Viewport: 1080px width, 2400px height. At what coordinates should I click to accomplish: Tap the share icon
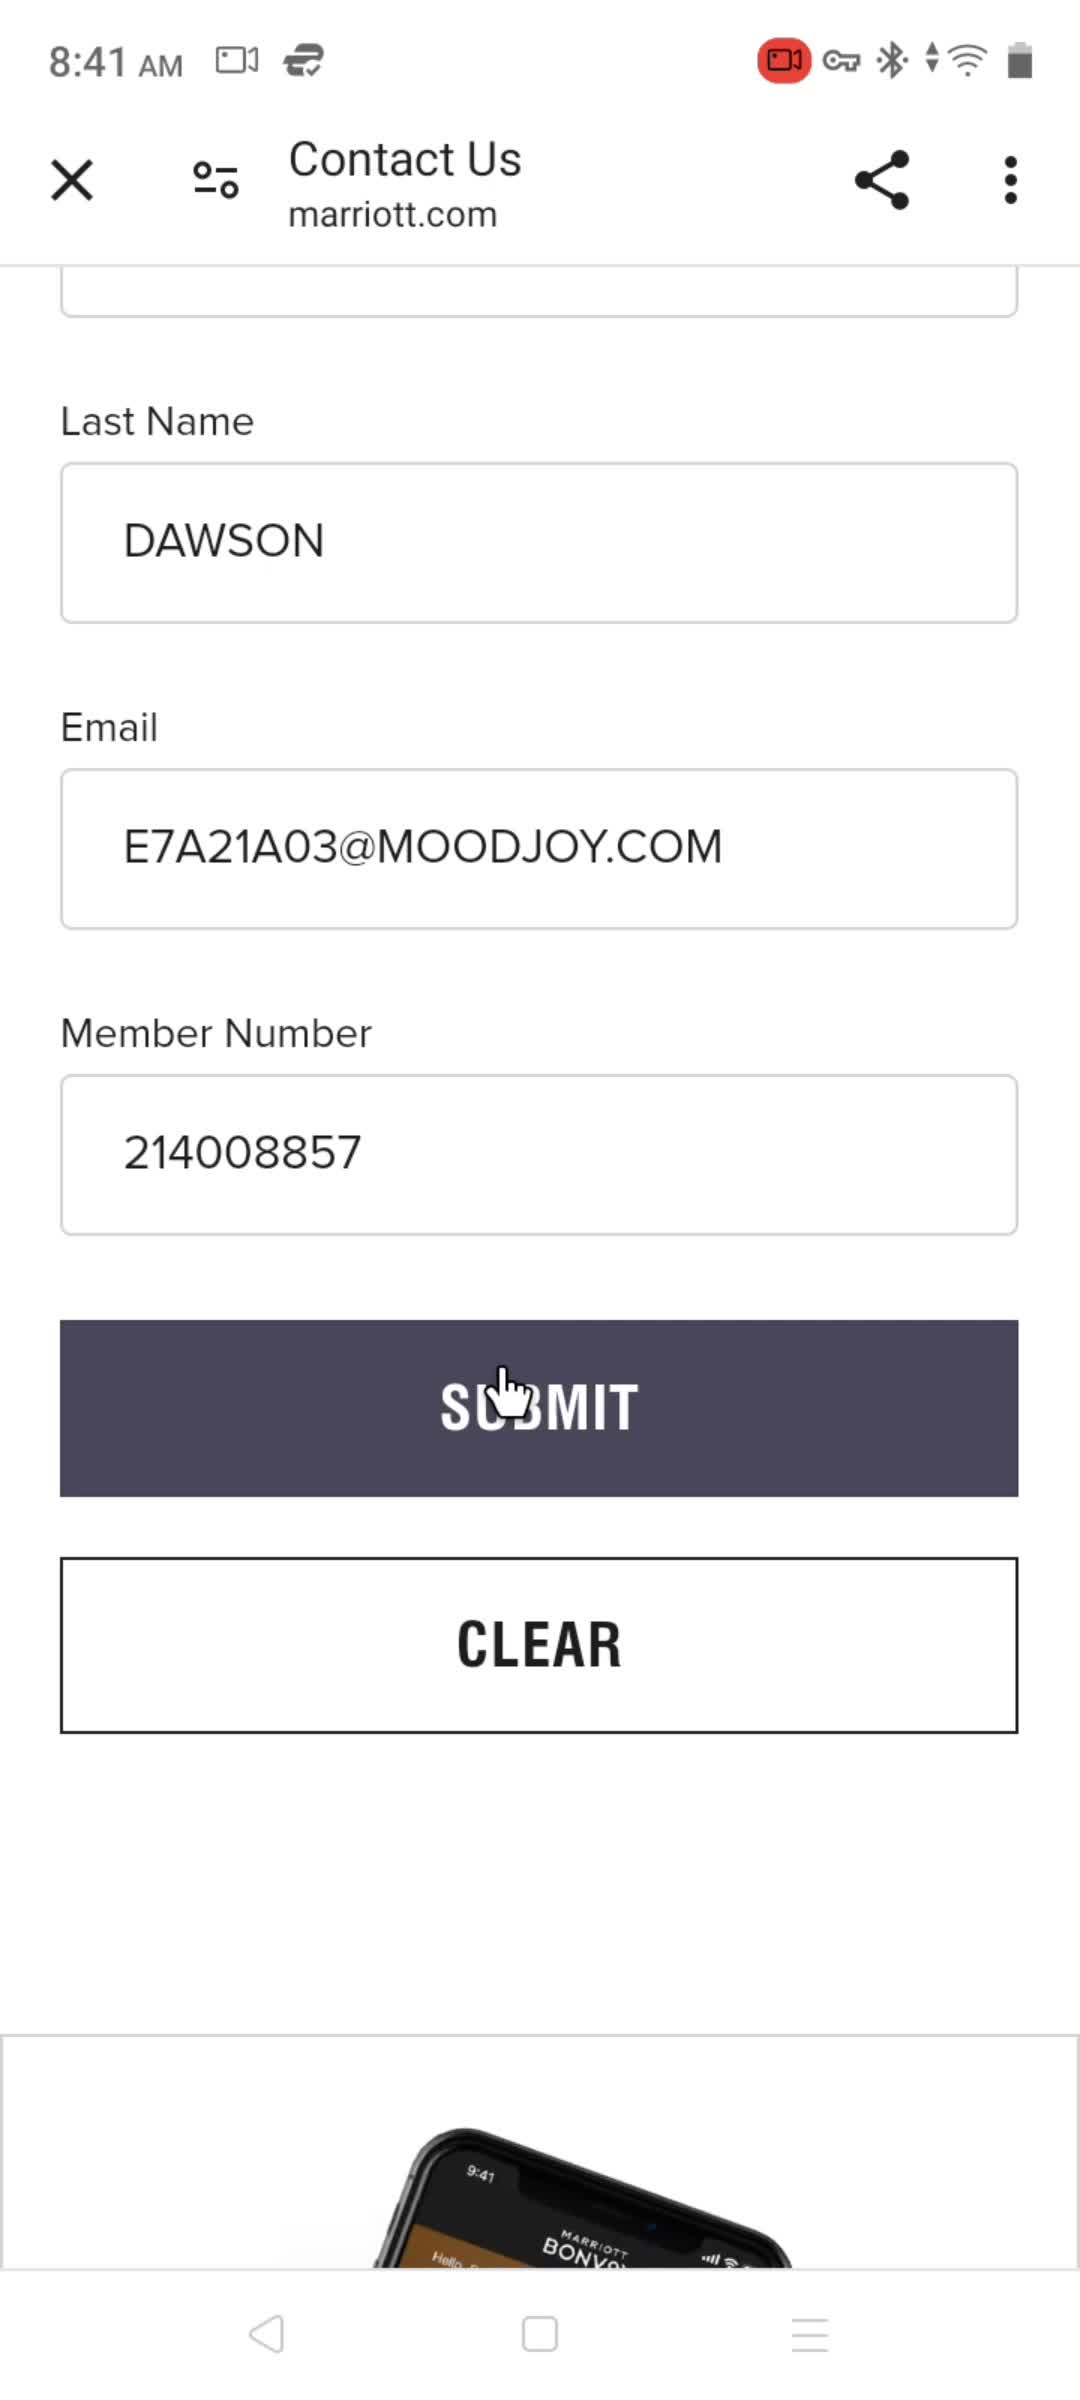(882, 180)
